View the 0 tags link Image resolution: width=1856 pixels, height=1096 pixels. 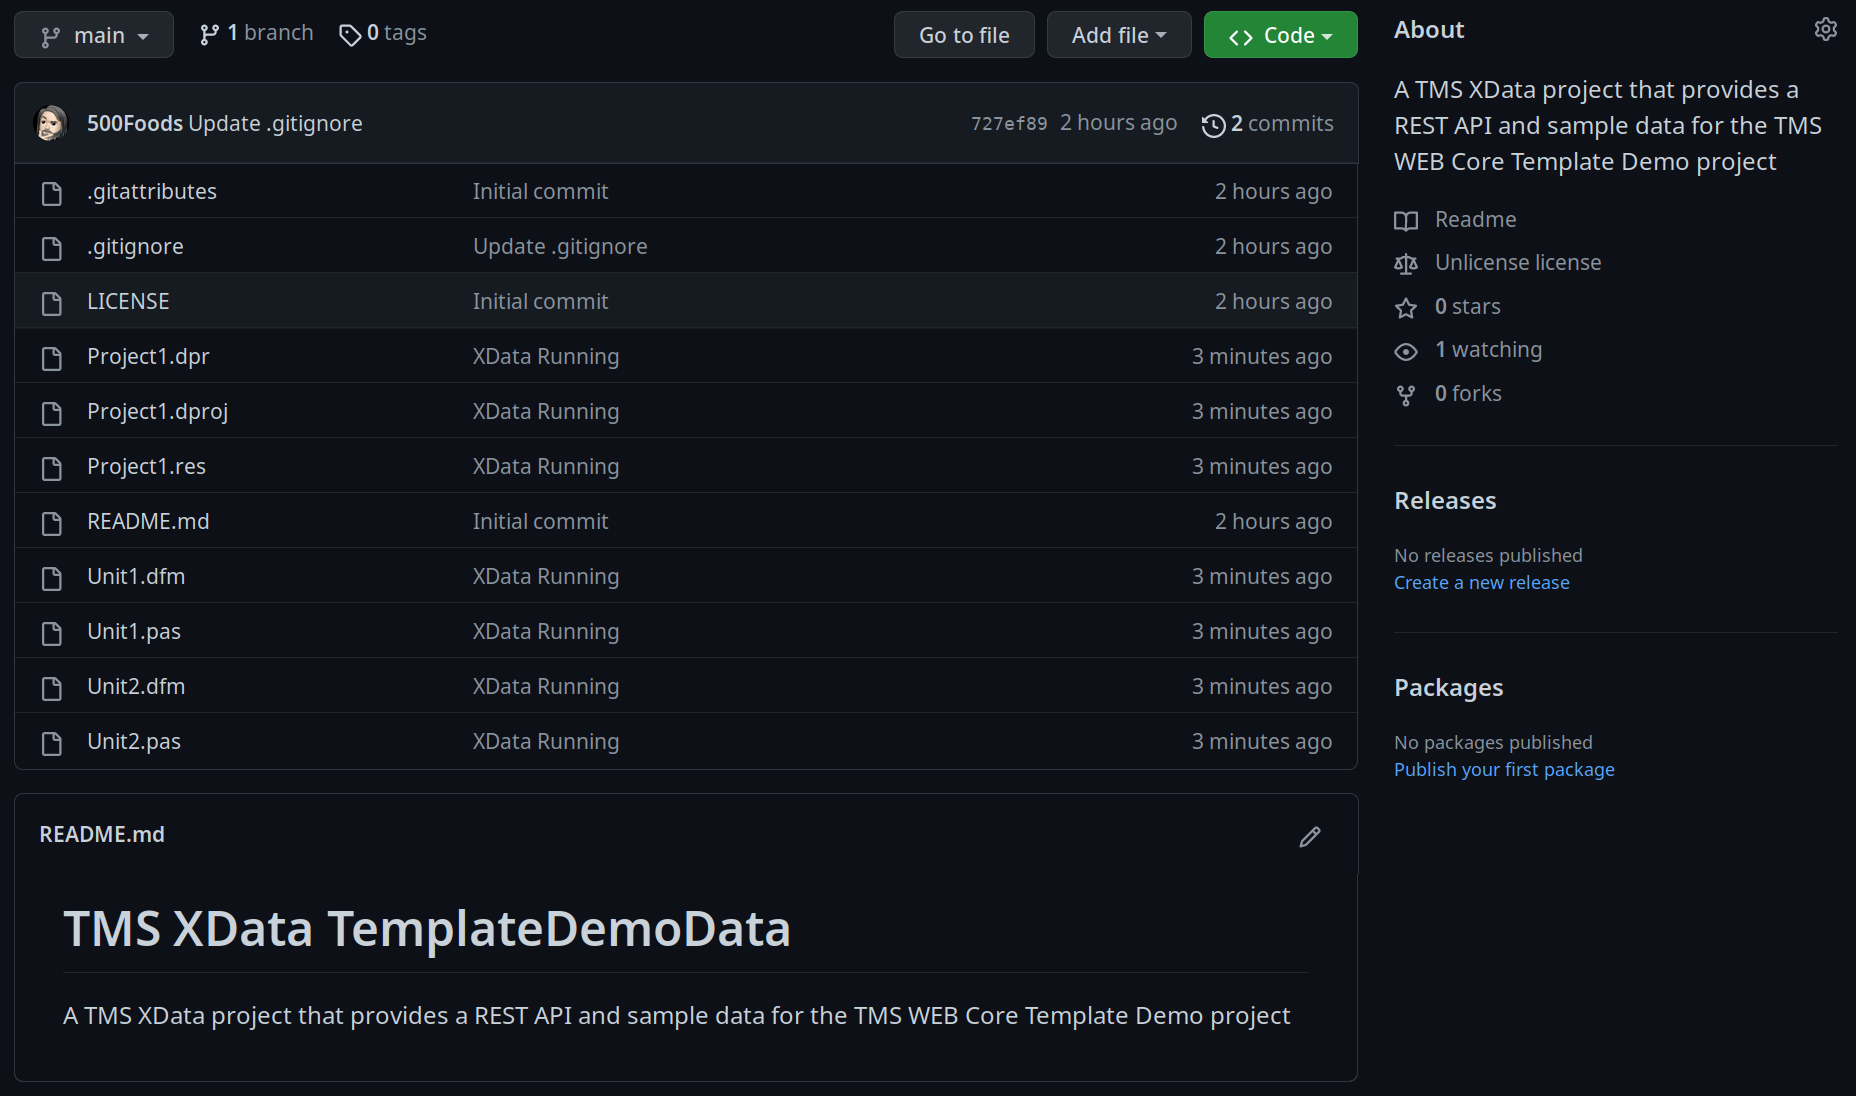383,33
